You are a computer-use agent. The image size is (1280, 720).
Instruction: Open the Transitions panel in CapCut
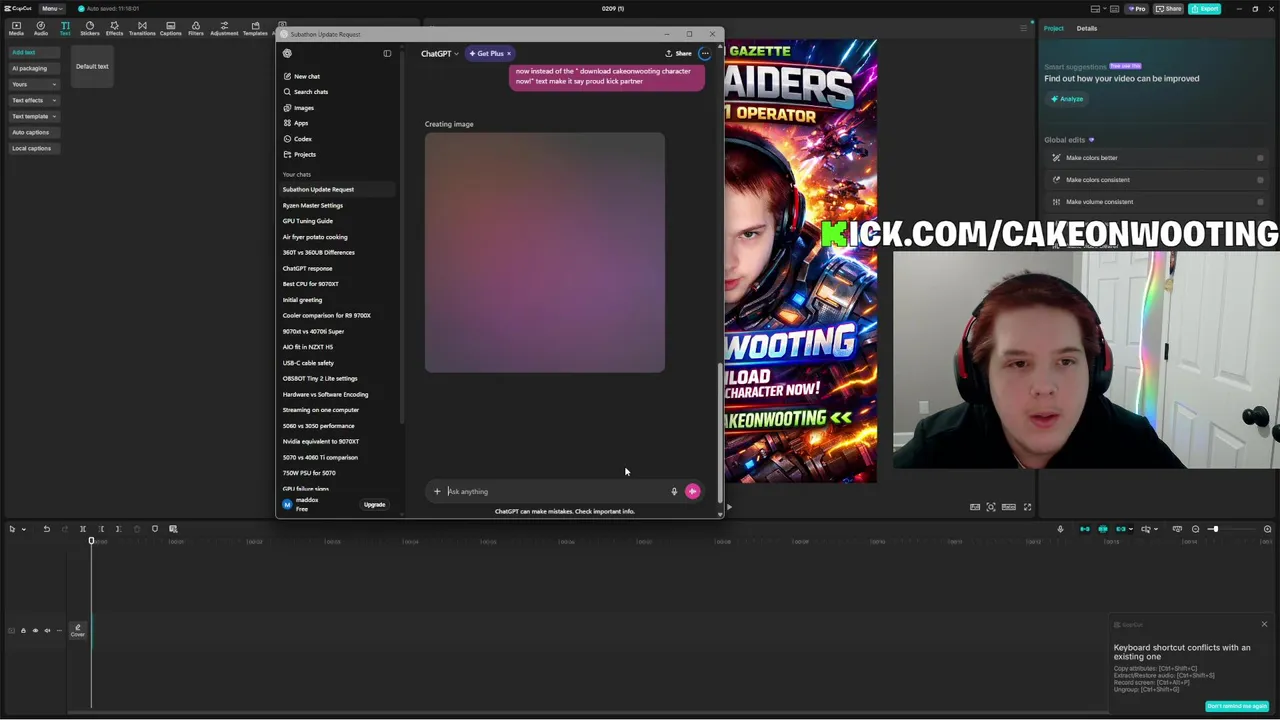(142, 28)
